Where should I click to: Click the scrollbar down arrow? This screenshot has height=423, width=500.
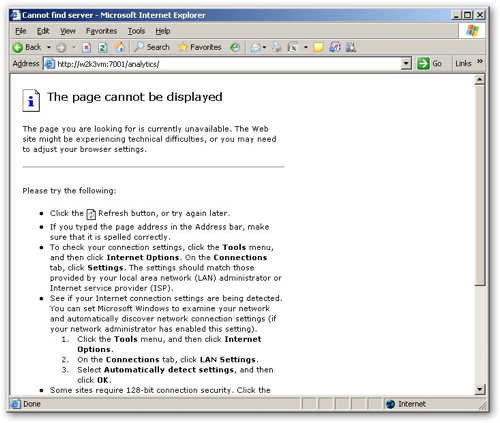(x=479, y=389)
